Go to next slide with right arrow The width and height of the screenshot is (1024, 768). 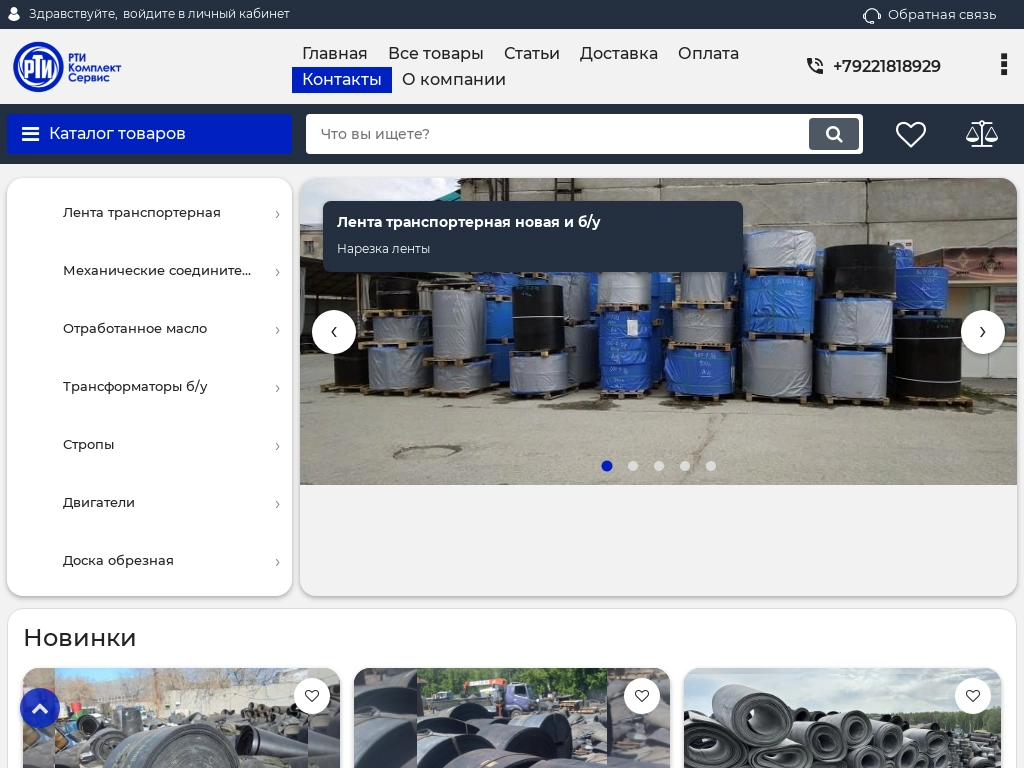pos(982,332)
